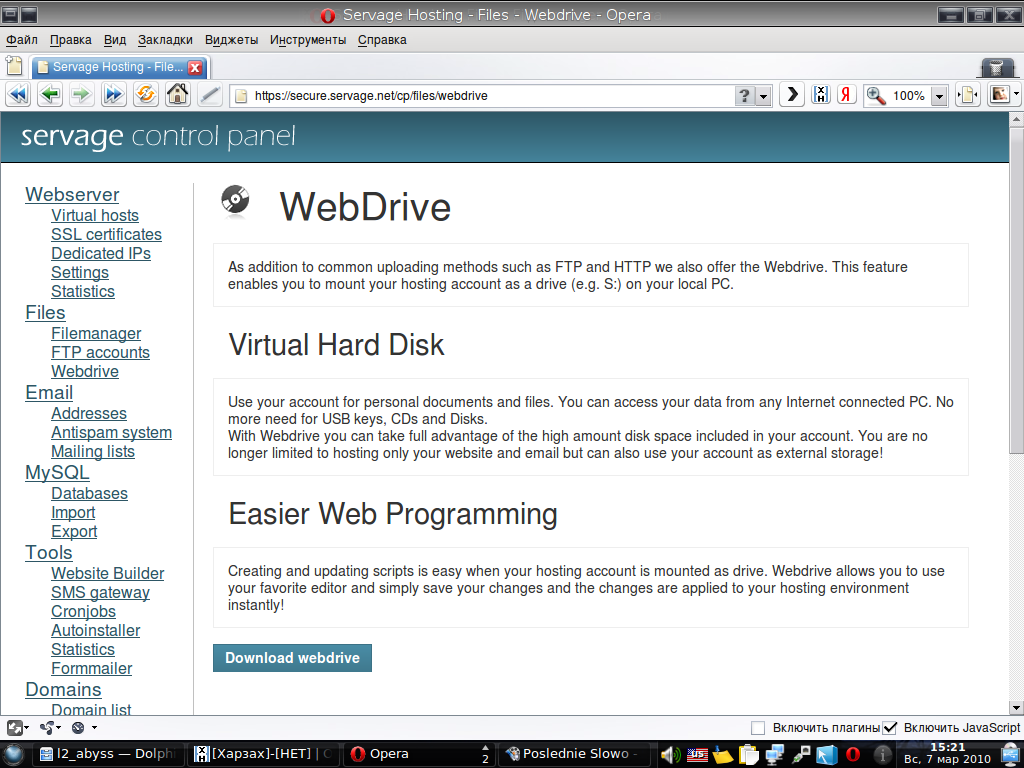1024x768 pixels.
Task: Click the US keyboard layout flag
Action: pos(697,754)
